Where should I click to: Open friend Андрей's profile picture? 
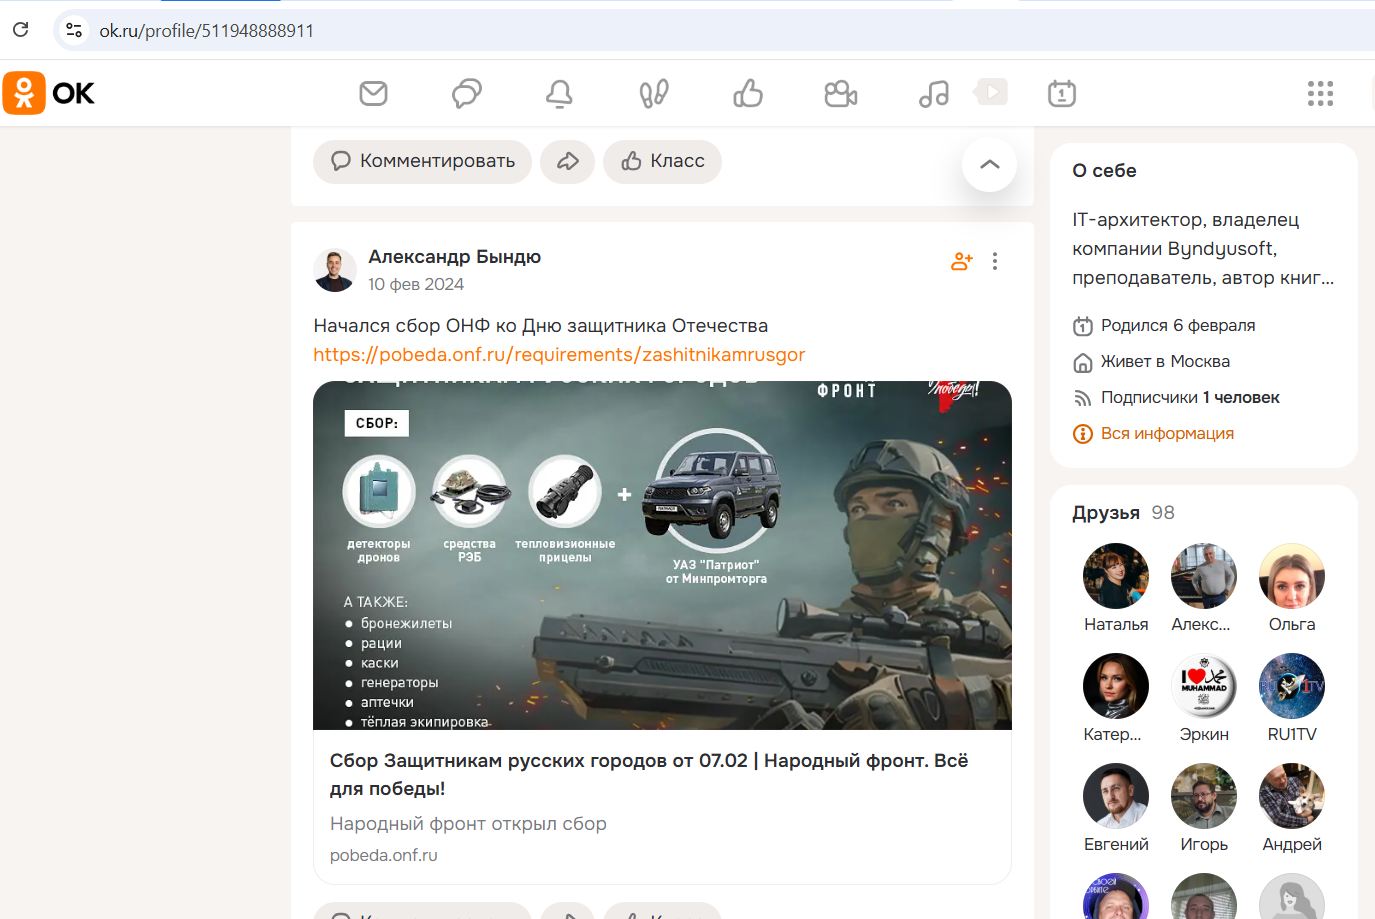click(x=1292, y=796)
